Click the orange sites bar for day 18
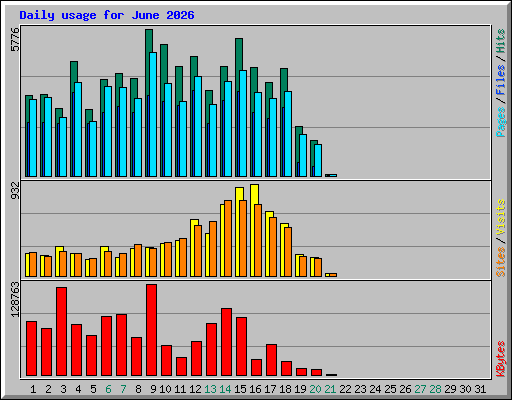Viewport: 512px width, 400px height. [x=288, y=252]
